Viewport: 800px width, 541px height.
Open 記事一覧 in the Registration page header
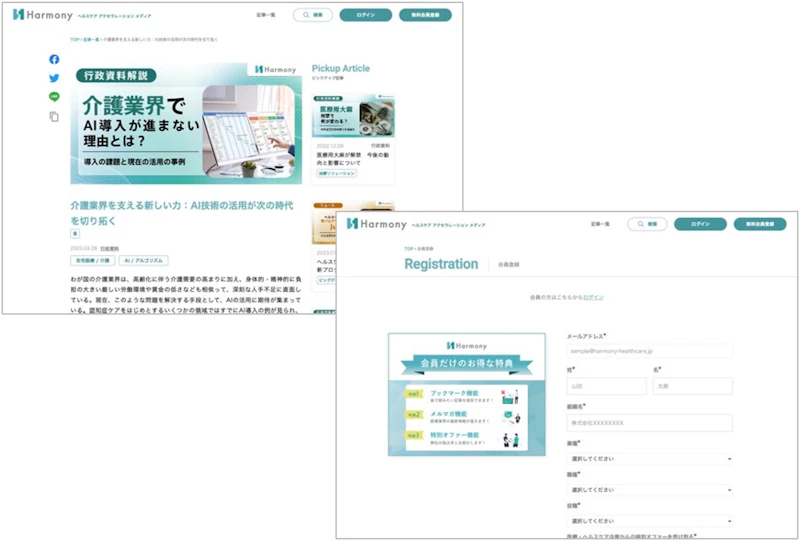point(601,224)
